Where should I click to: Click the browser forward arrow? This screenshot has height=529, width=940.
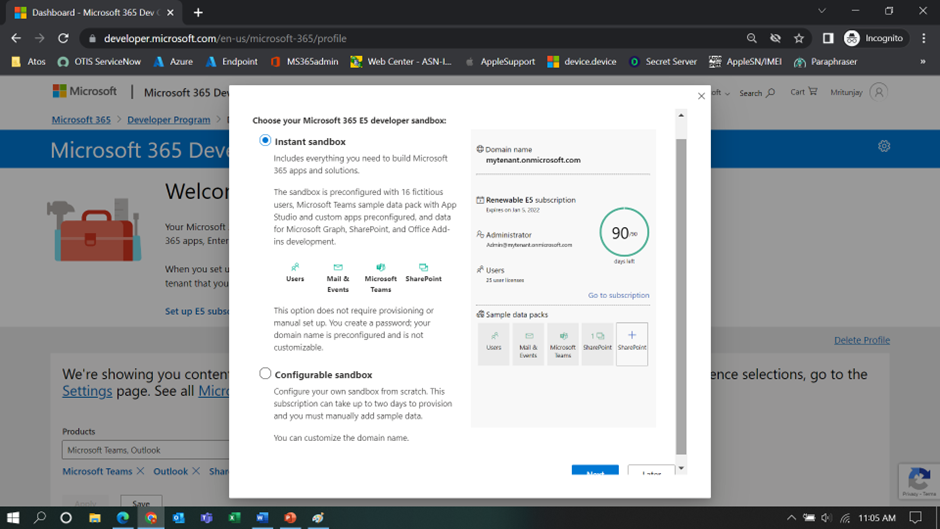pos(40,38)
